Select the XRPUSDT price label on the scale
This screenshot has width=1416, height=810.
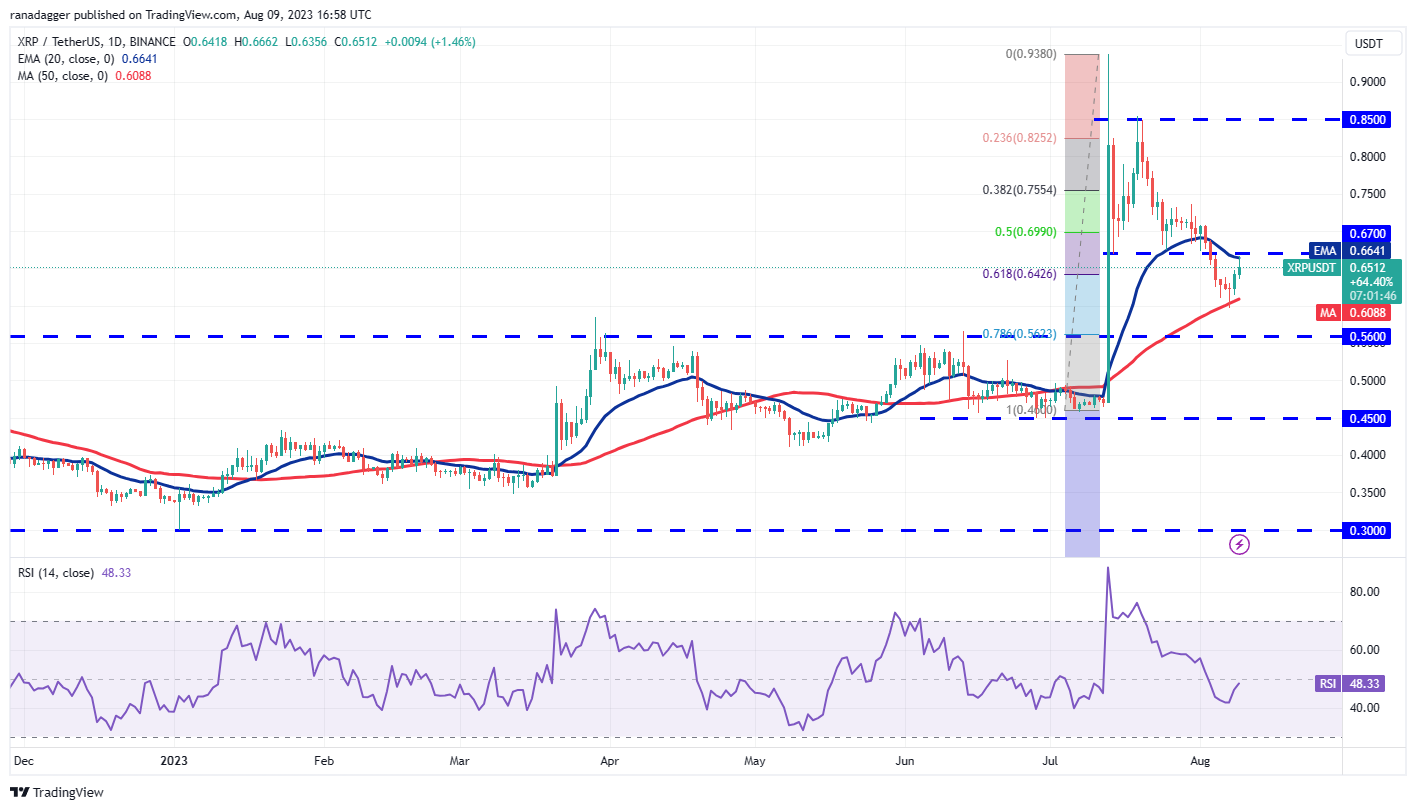click(1310, 268)
